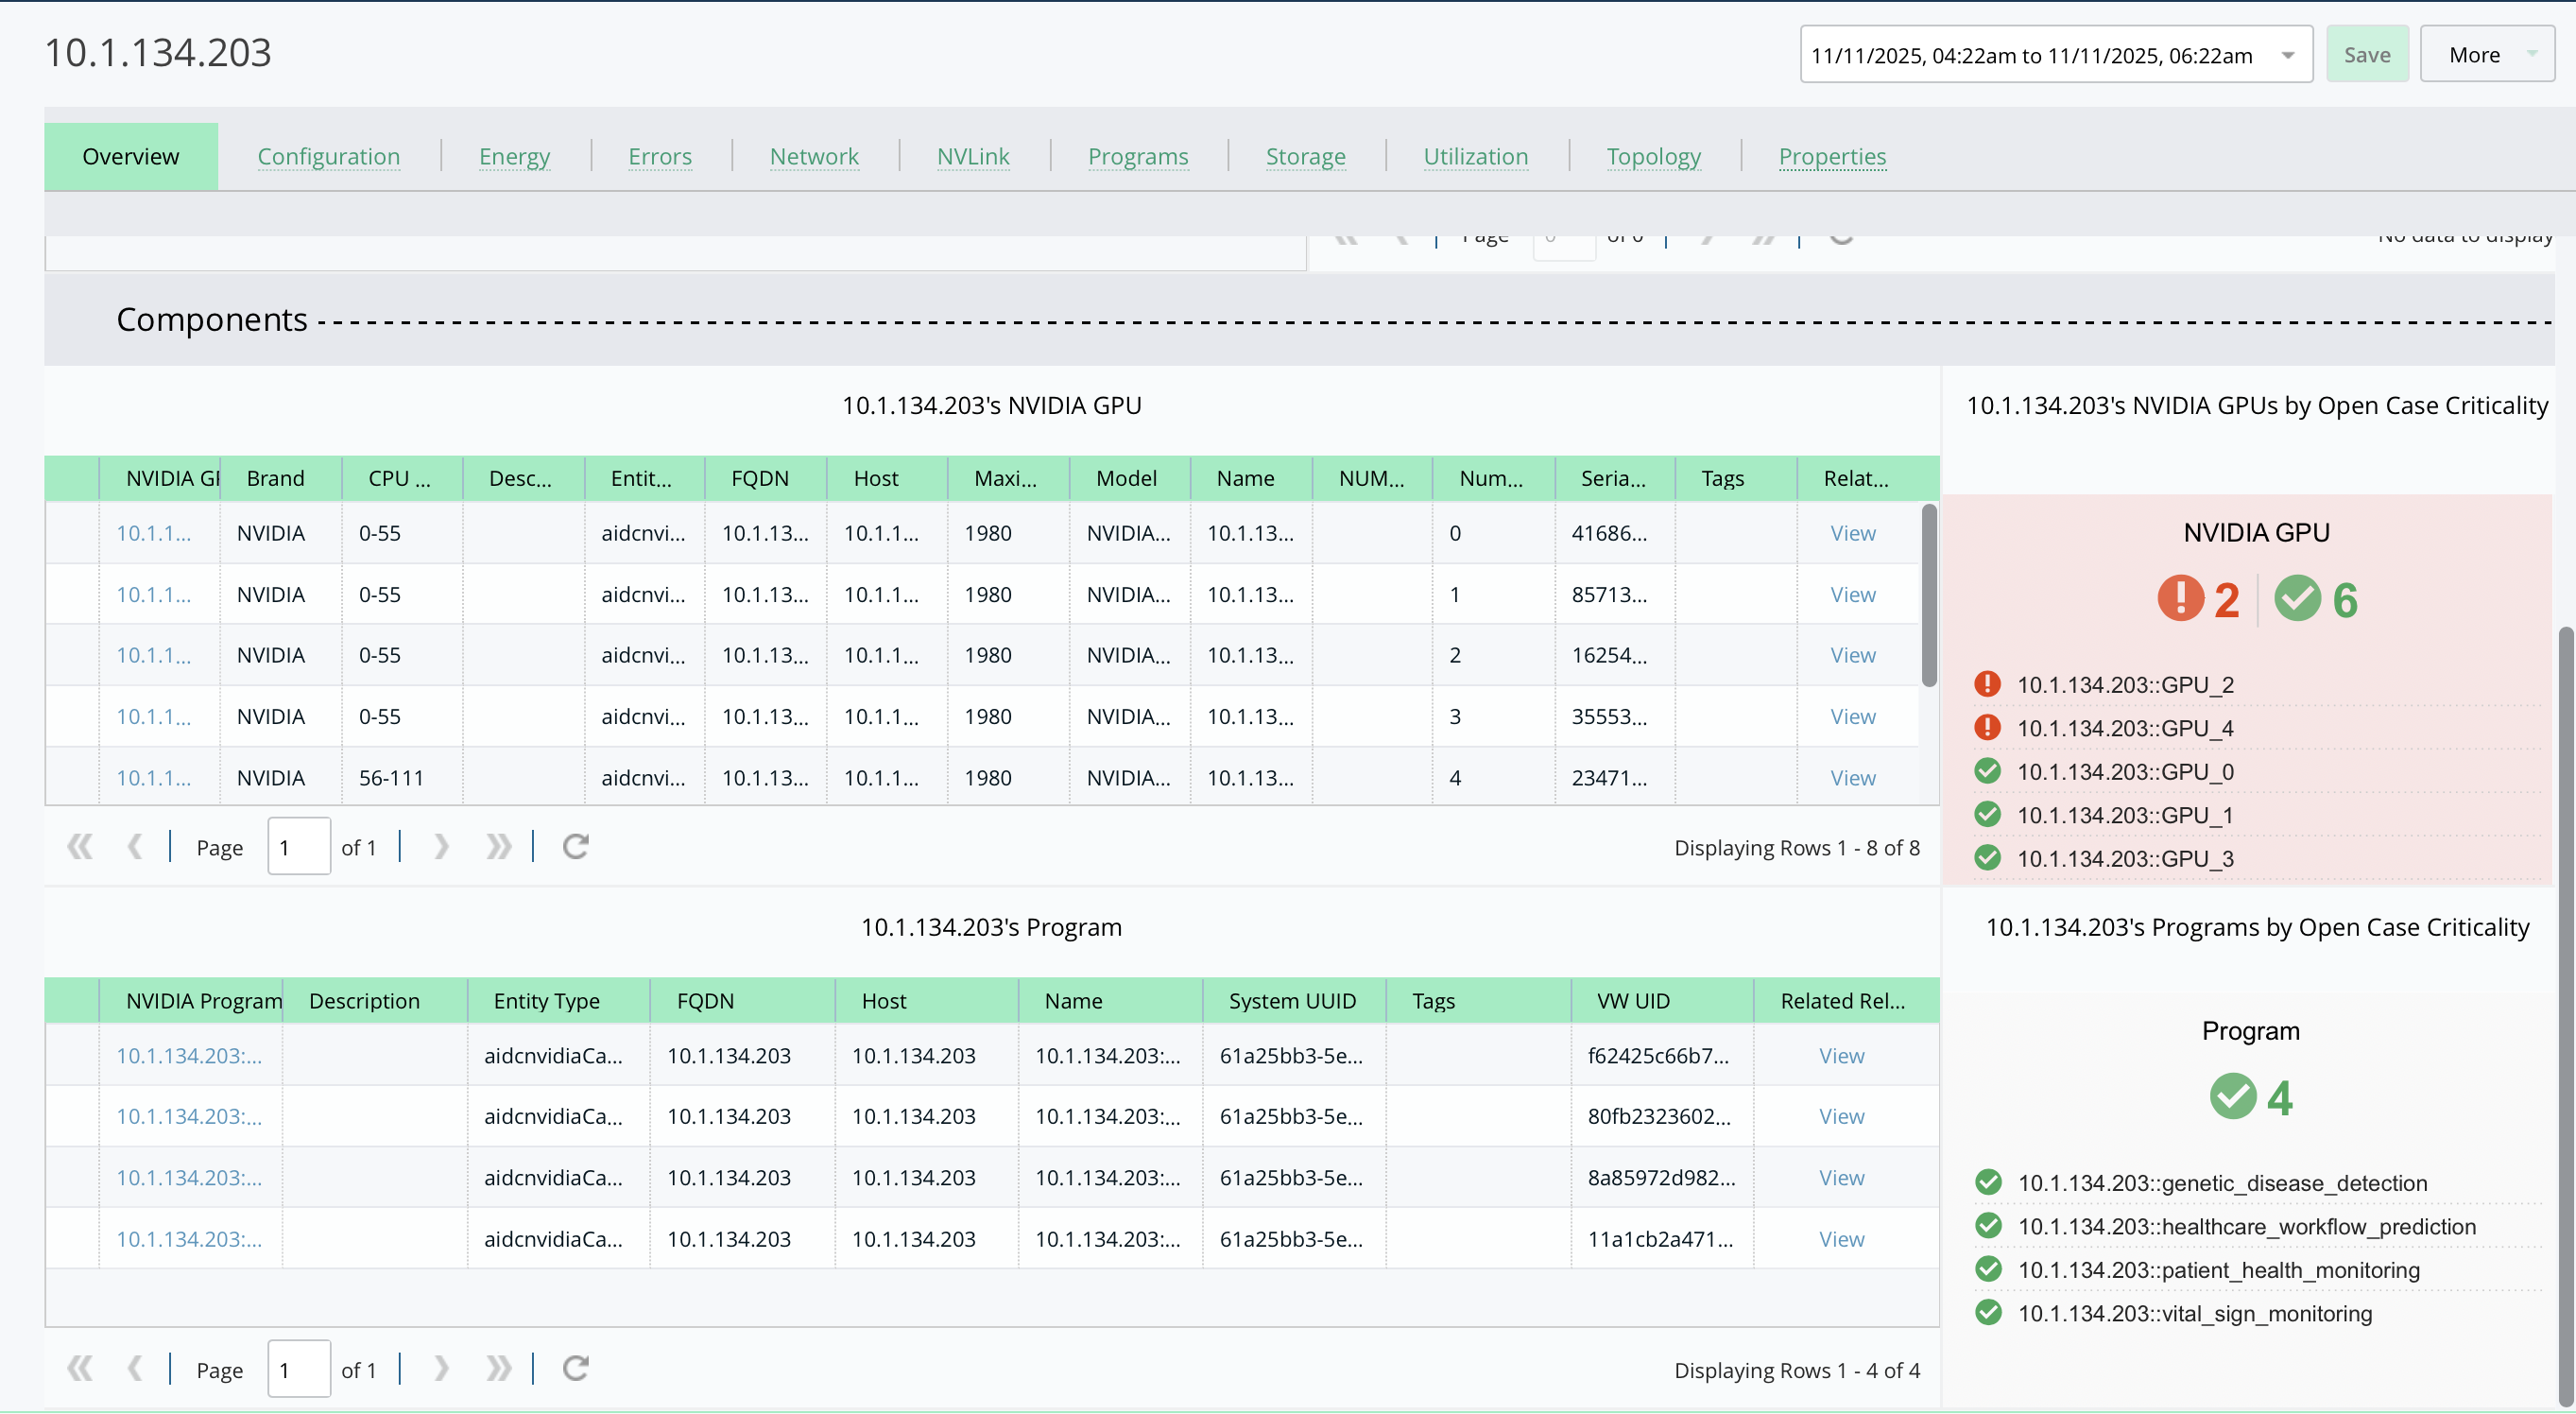2576x1414 pixels.
Task: Jump to last page of GPU table
Action: point(498,847)
